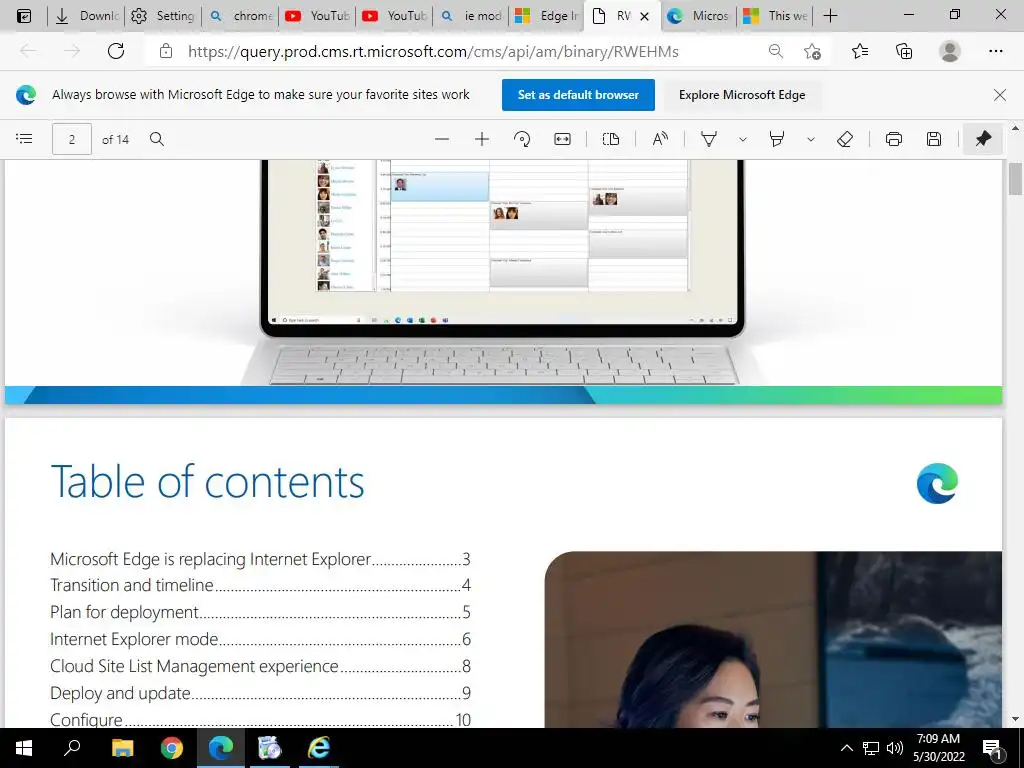Save the PDF document
This screenshot has width=1024, height=768.
934,138
